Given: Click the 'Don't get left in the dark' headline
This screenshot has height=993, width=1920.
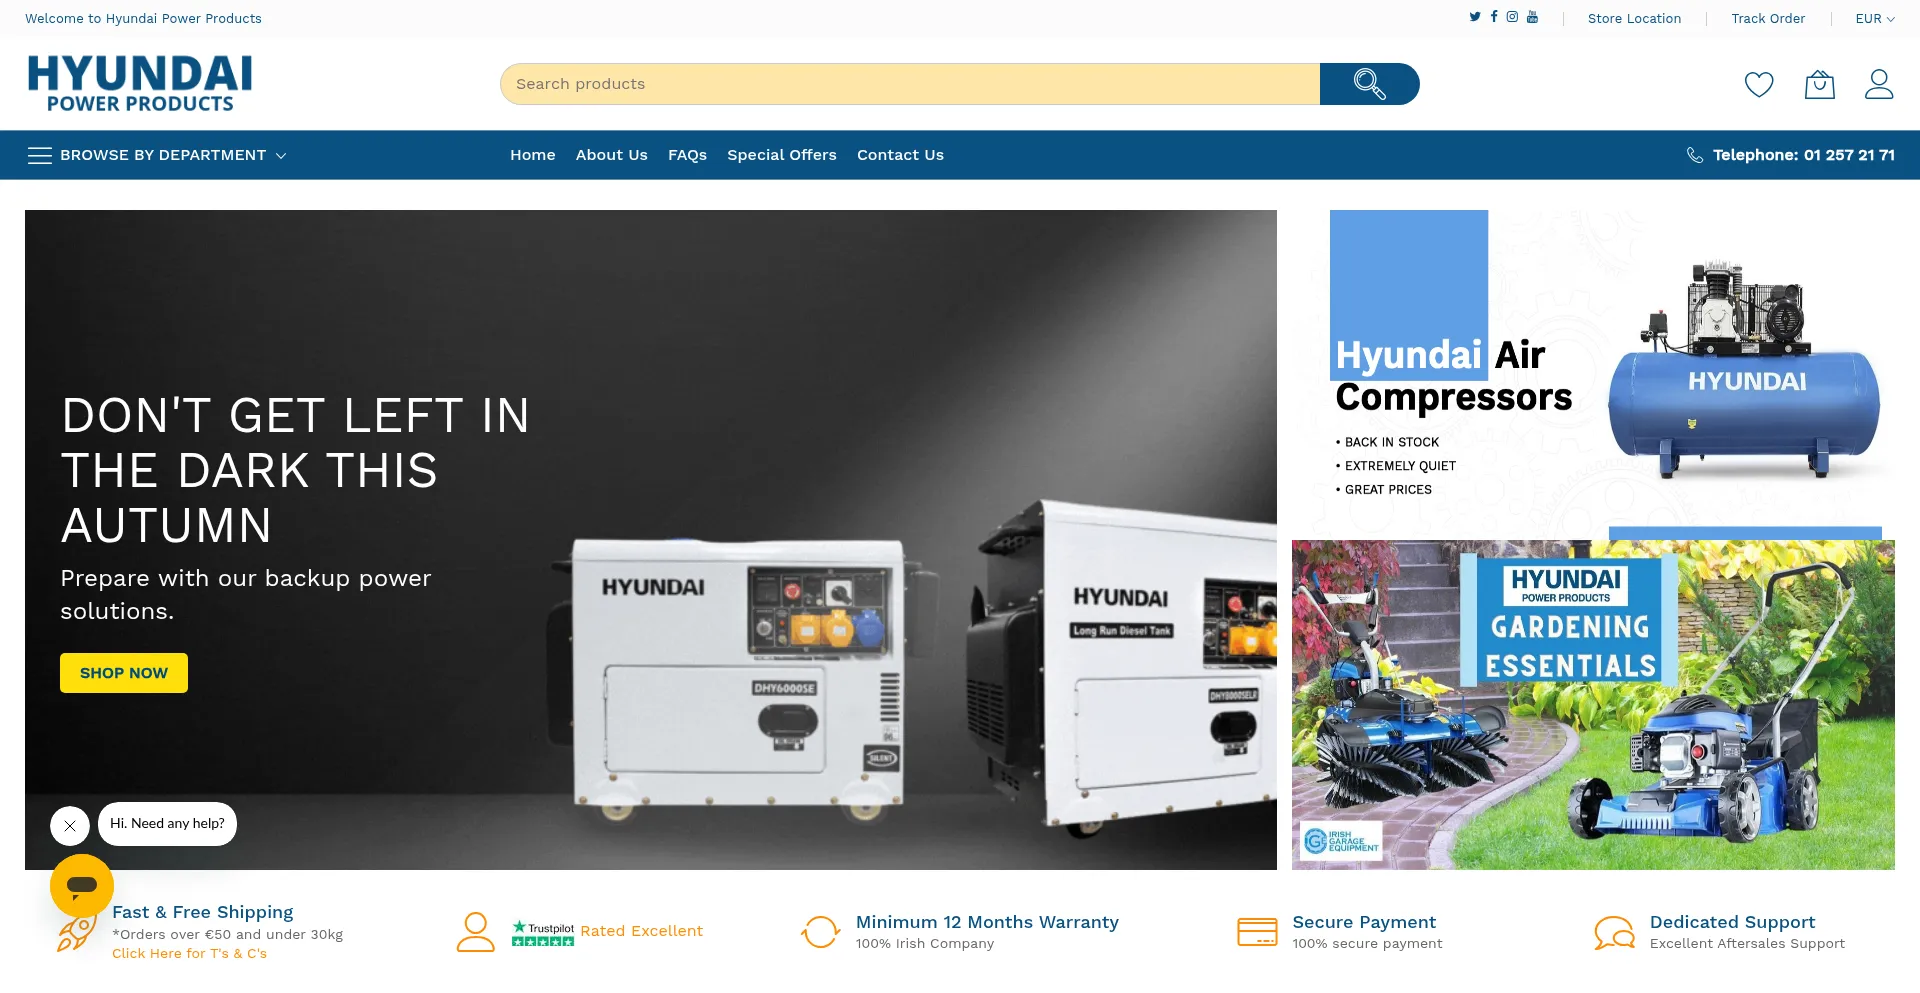Looking at the screenshot, I should [296, 471].
